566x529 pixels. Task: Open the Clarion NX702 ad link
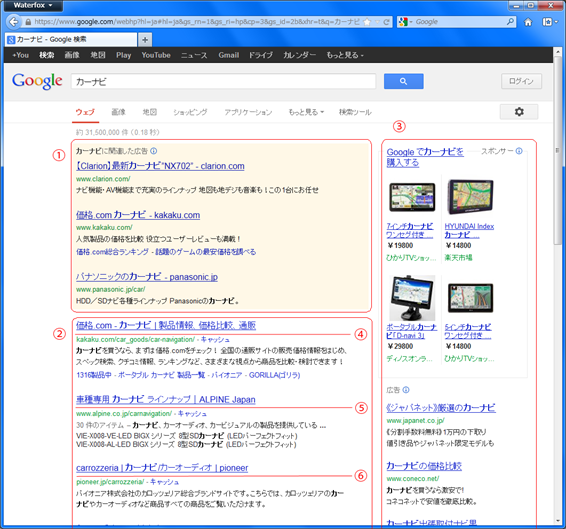coord(160,166)
